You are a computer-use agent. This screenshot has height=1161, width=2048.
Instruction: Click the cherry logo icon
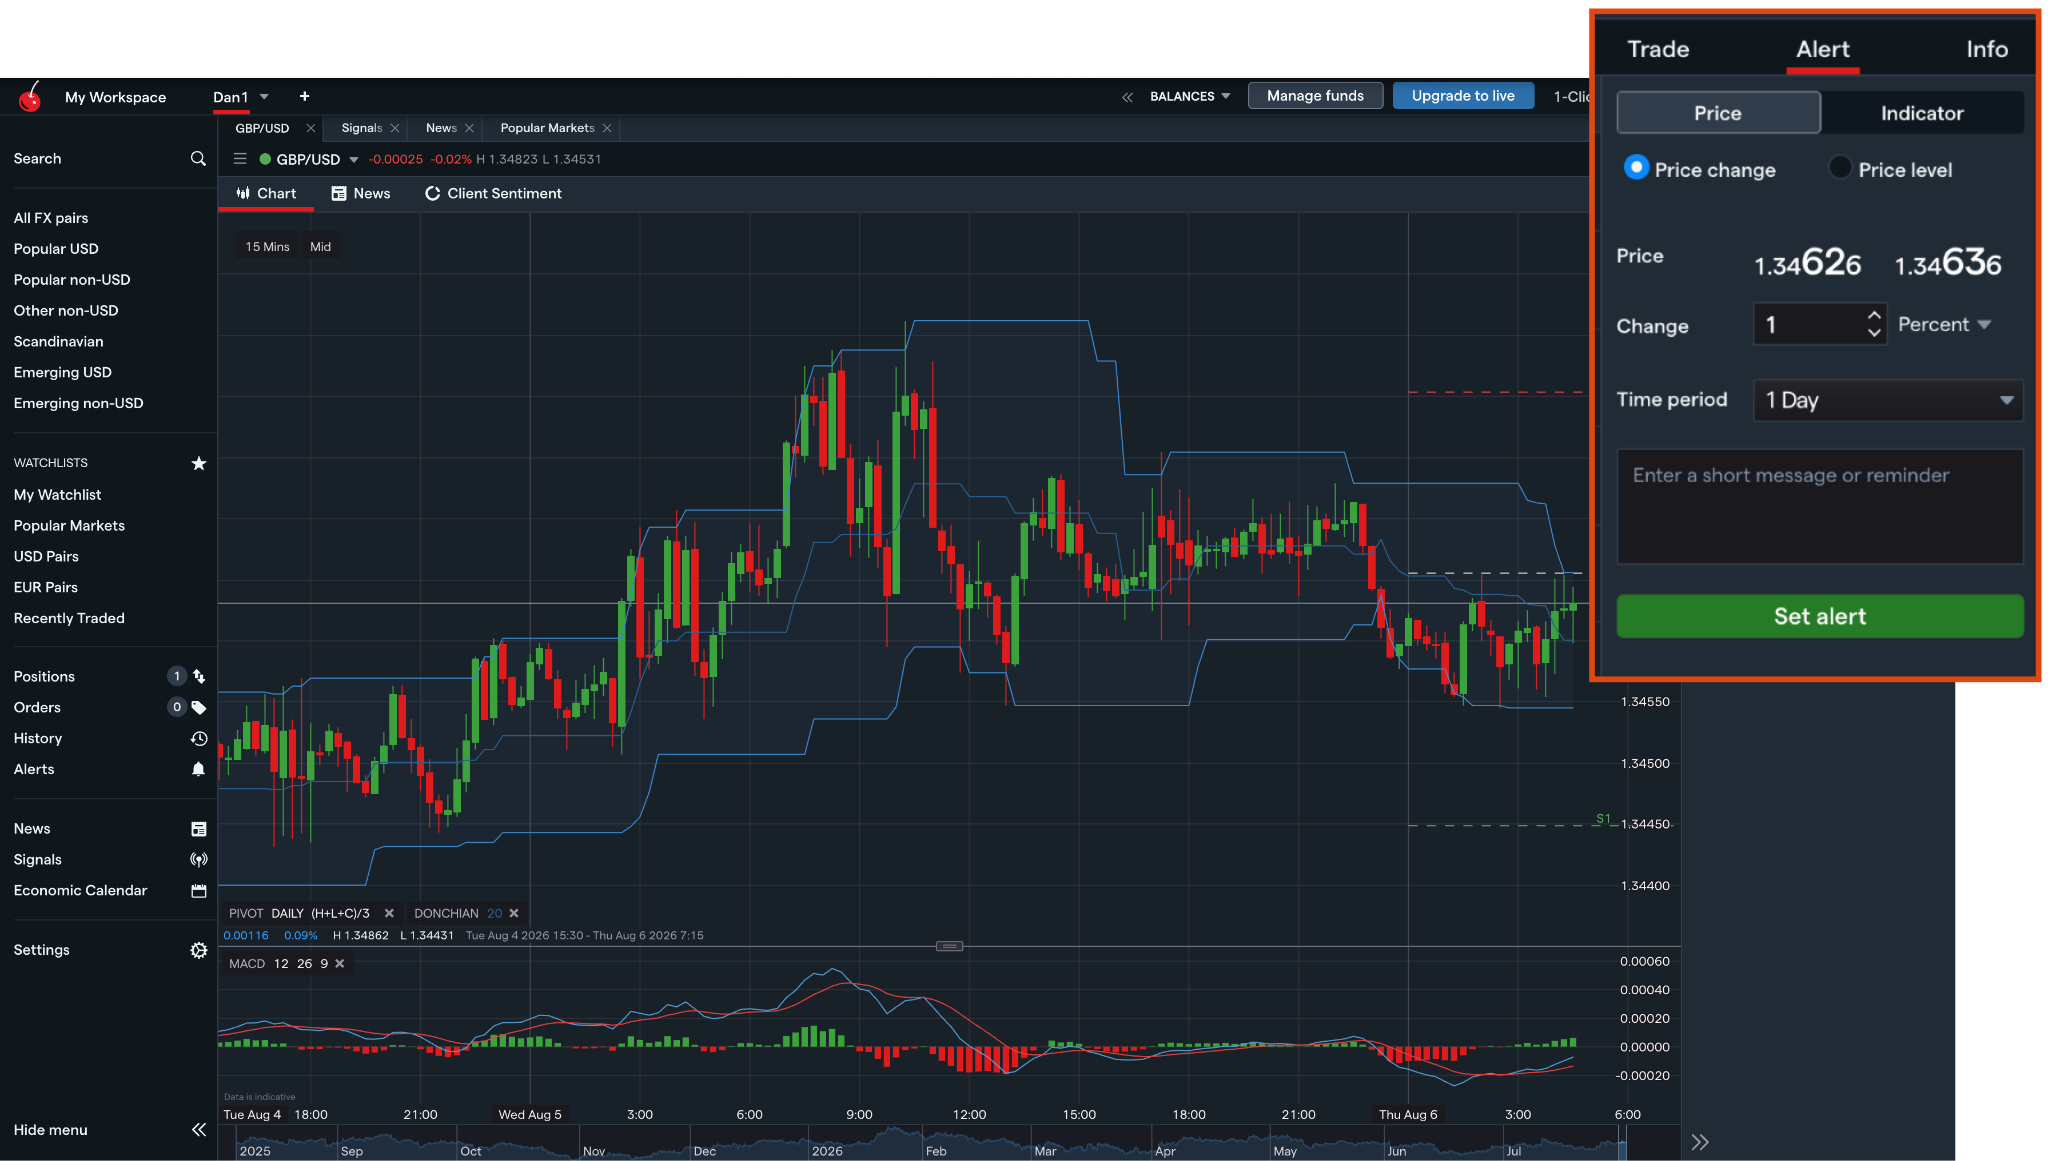(x=31, y=97)
